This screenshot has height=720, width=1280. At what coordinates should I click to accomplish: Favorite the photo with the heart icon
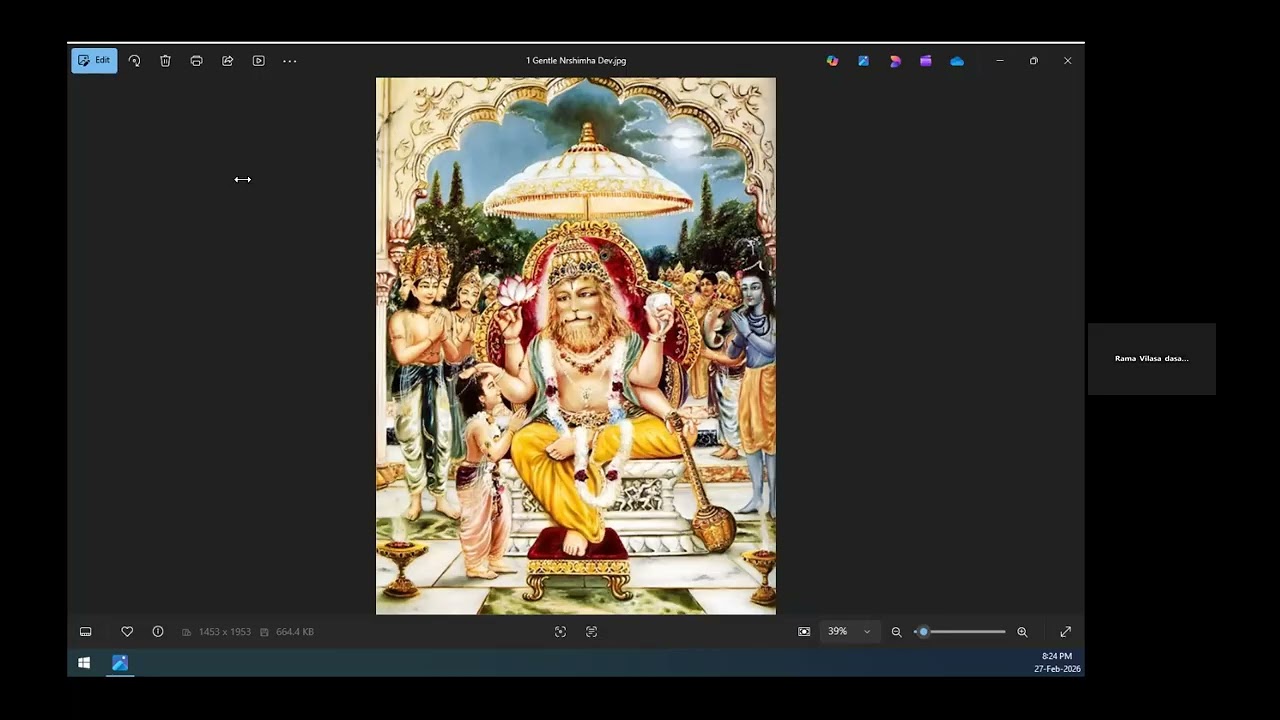tap(127, 632)
